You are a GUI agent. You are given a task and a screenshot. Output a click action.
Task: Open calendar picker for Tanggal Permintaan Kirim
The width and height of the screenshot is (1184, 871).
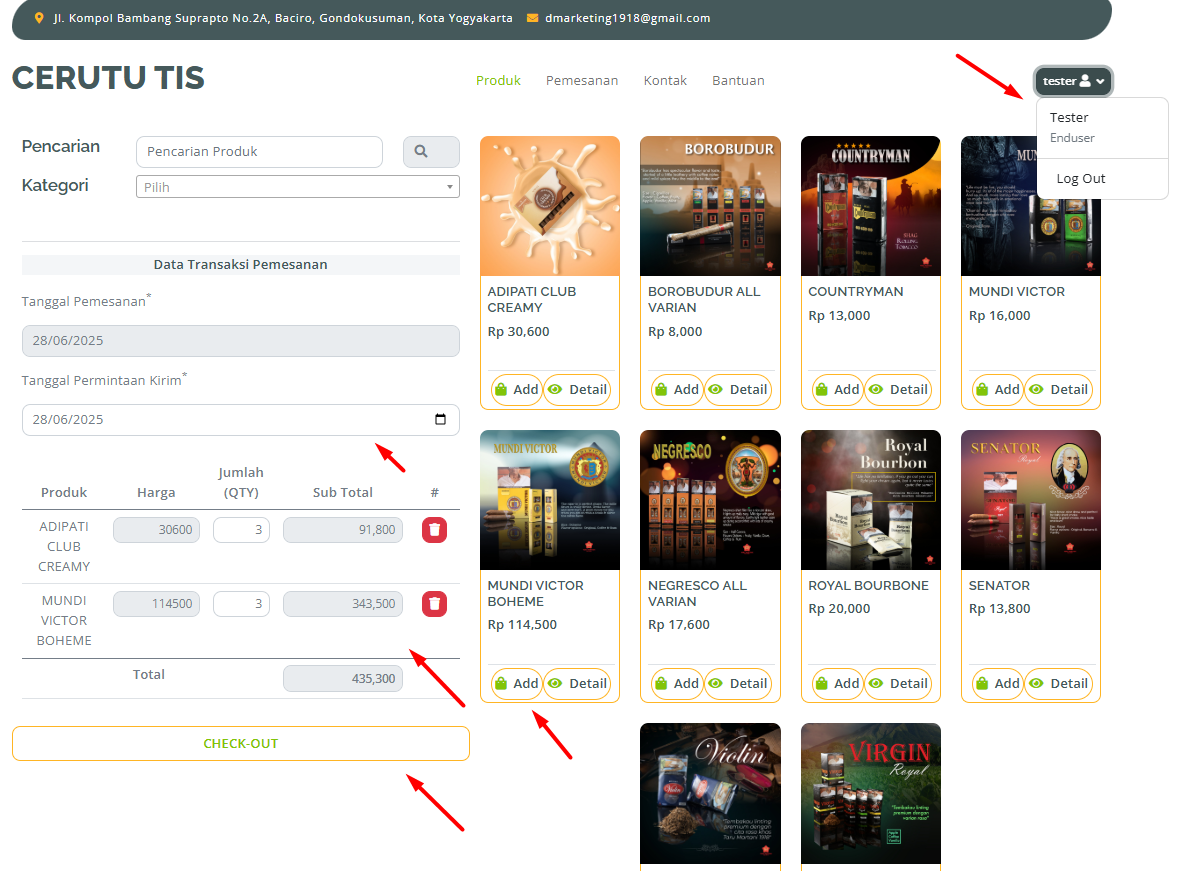point(440,420)
